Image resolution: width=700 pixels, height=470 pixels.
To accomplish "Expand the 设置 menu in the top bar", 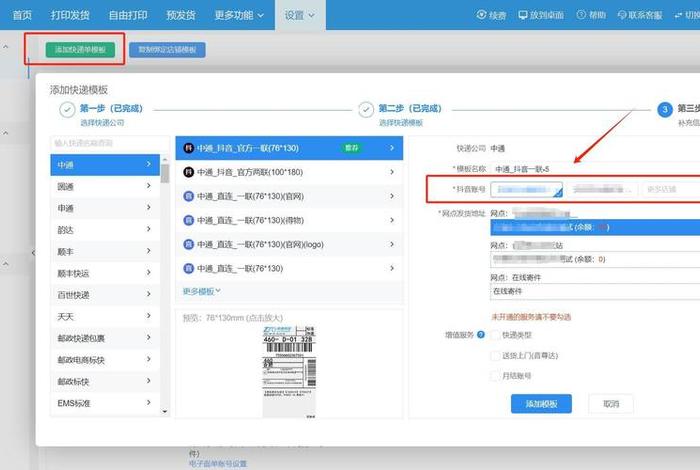I will pos(300,15).
